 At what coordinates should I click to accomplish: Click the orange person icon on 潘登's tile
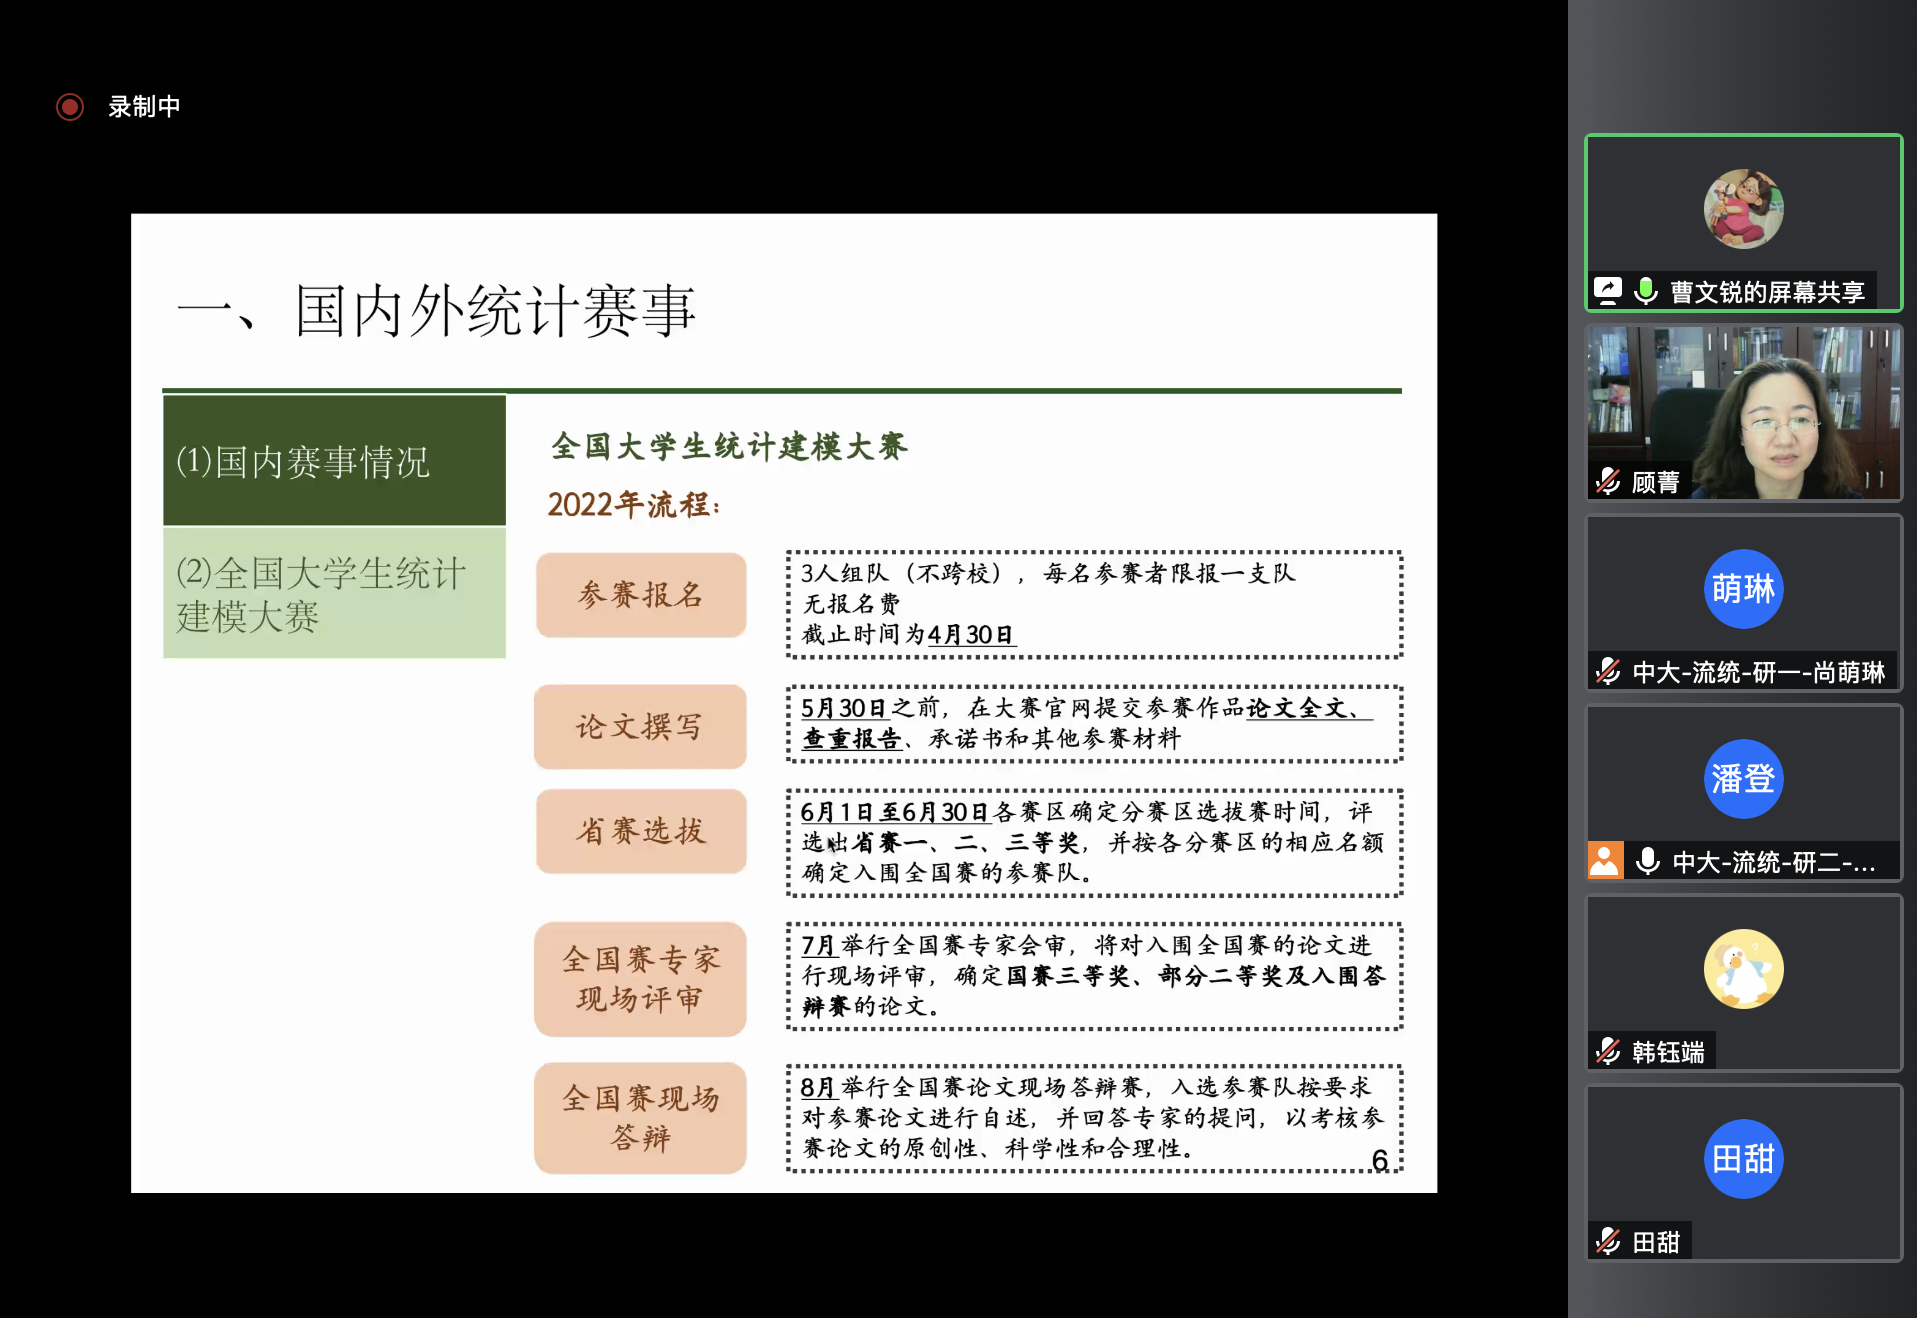point(1604,861)
